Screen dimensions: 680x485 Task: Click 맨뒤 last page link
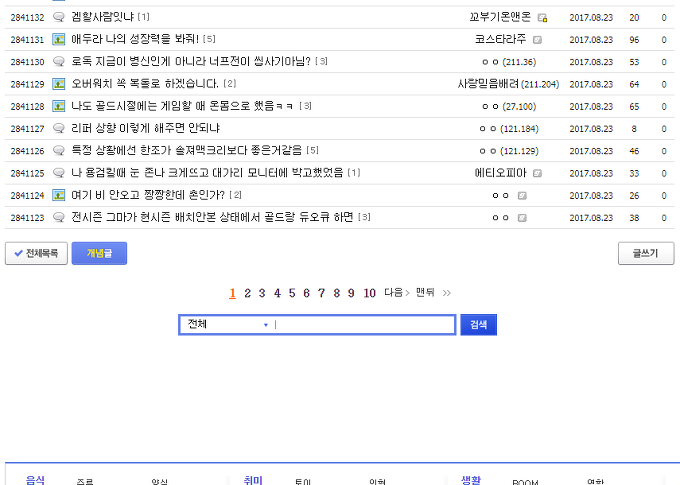coord(425,292)
